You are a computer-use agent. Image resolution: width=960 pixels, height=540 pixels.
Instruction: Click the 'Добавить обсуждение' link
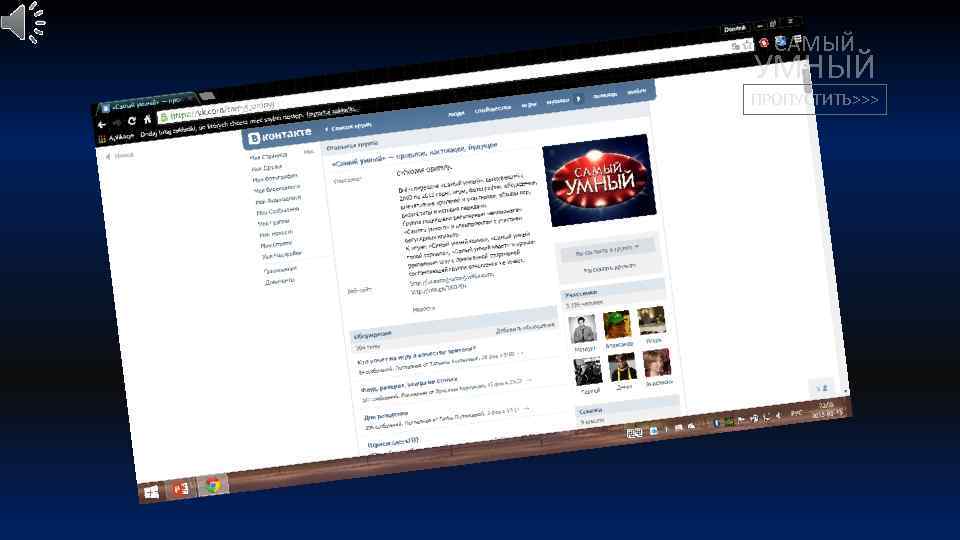525,329
